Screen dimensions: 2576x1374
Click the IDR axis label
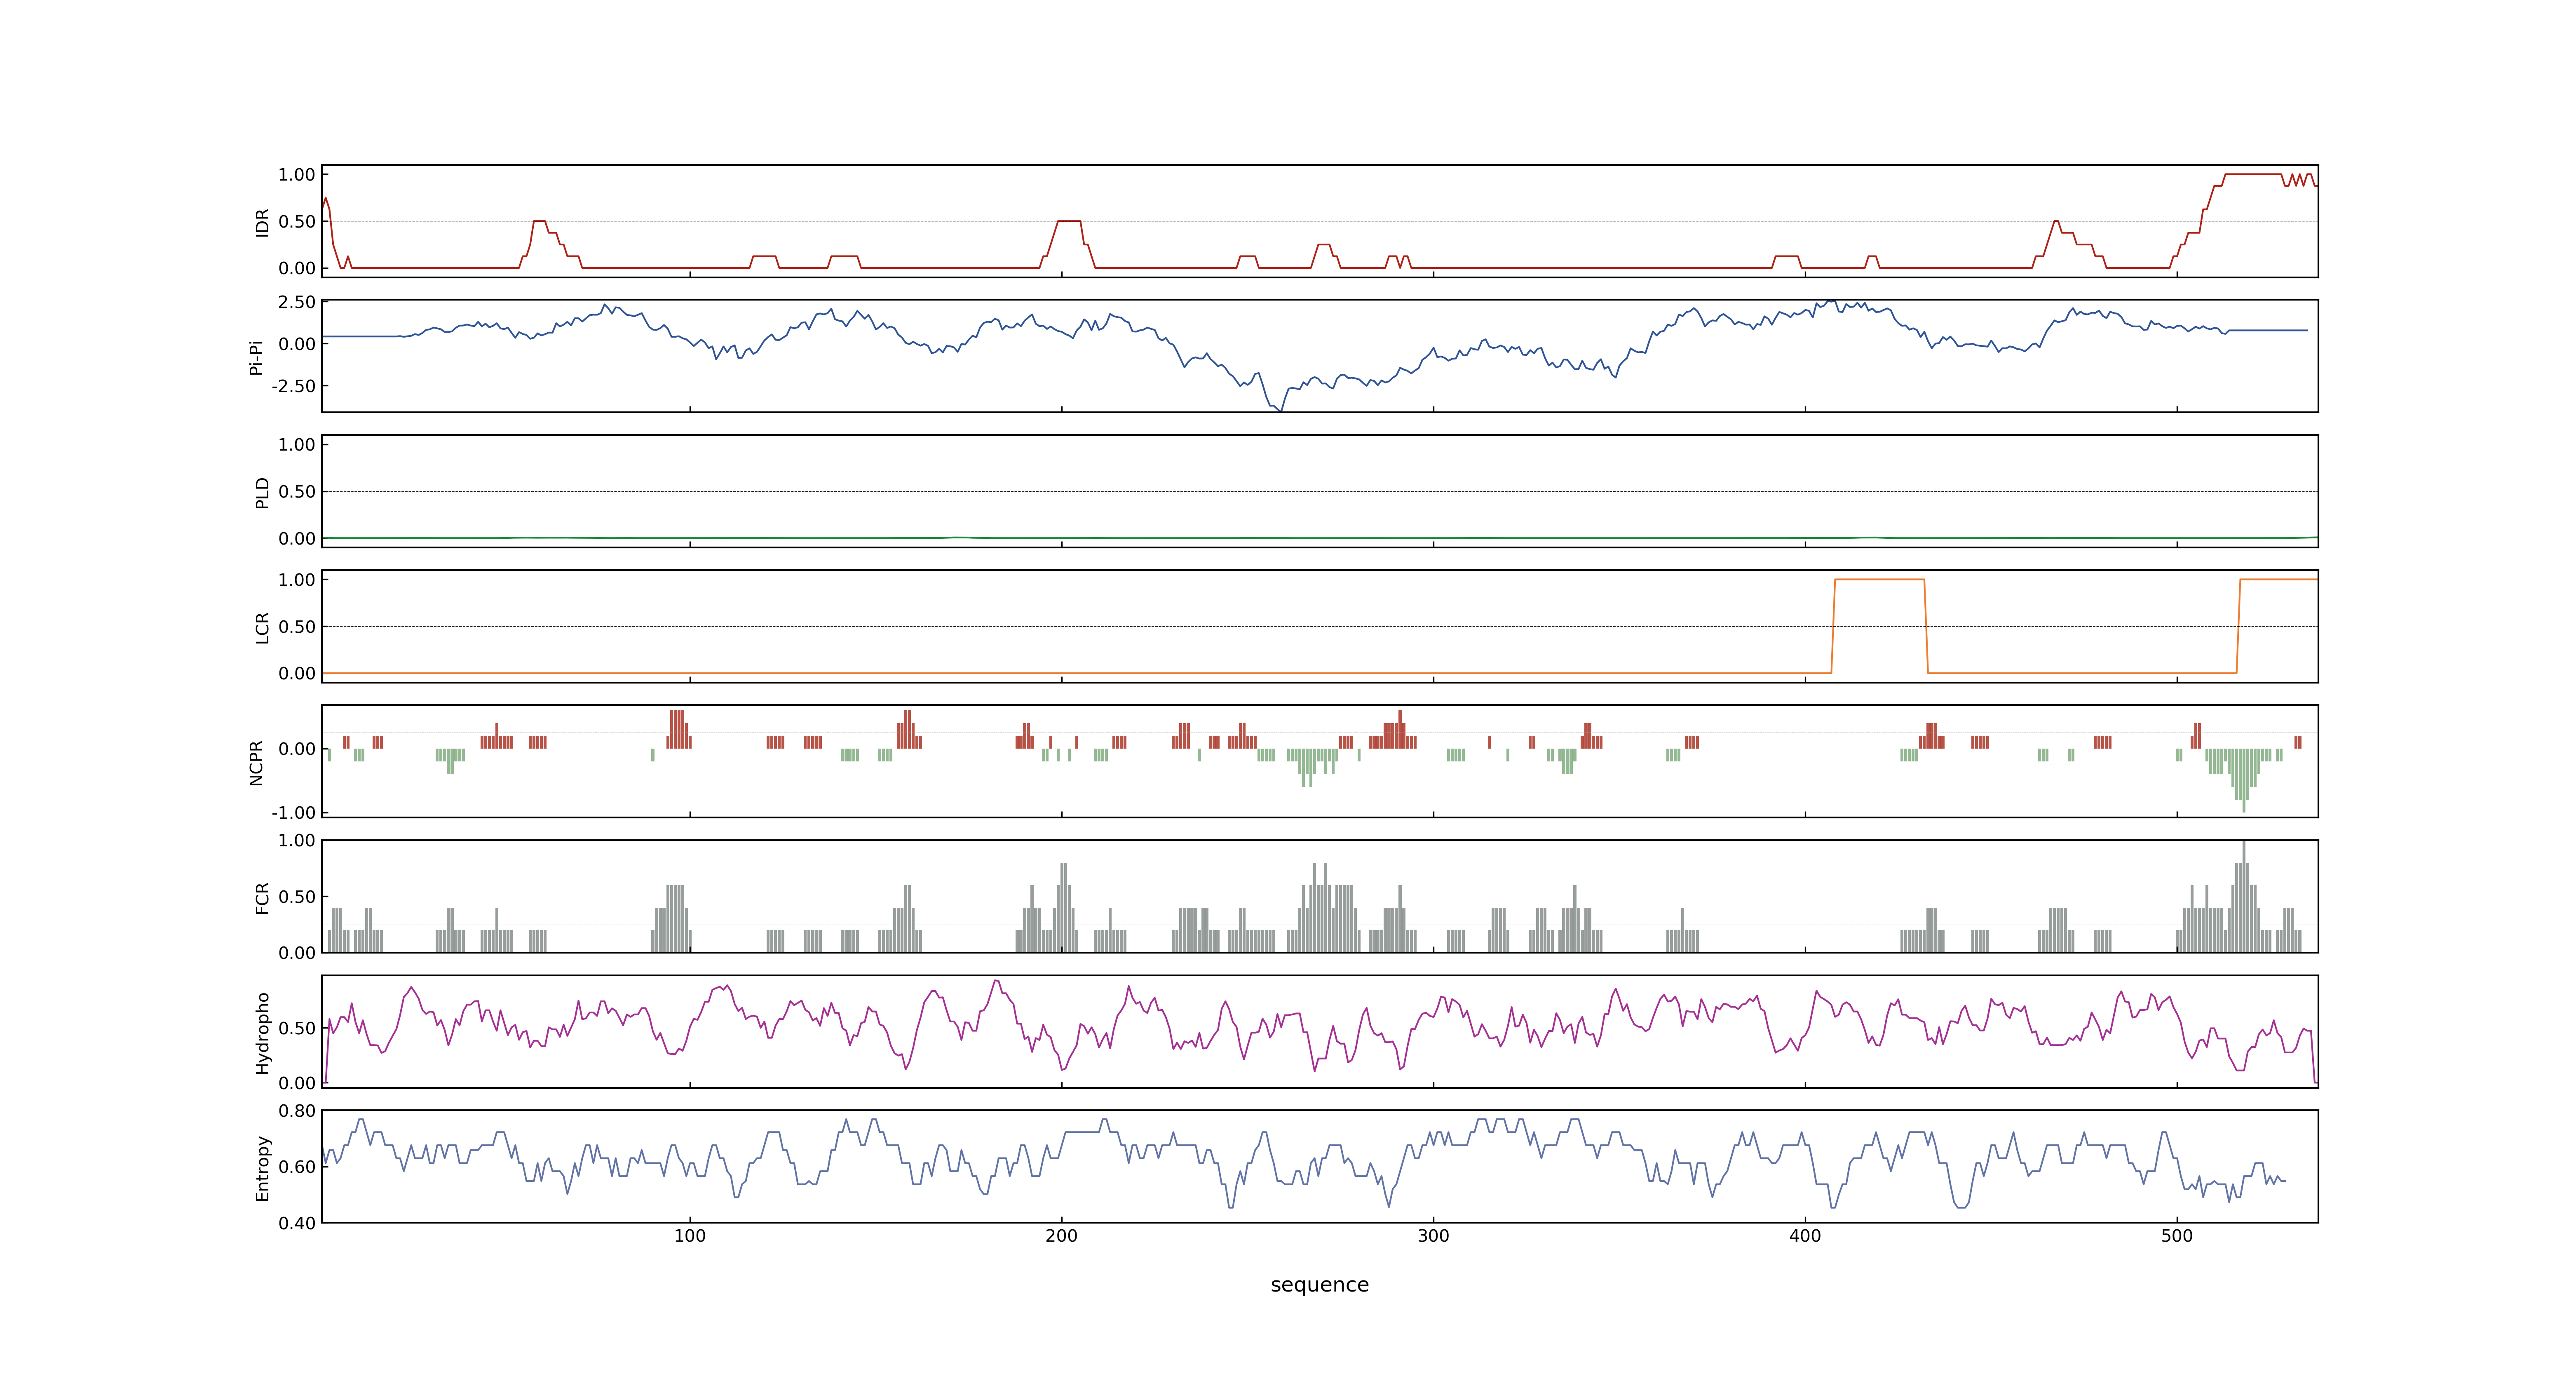coord(262,222)
